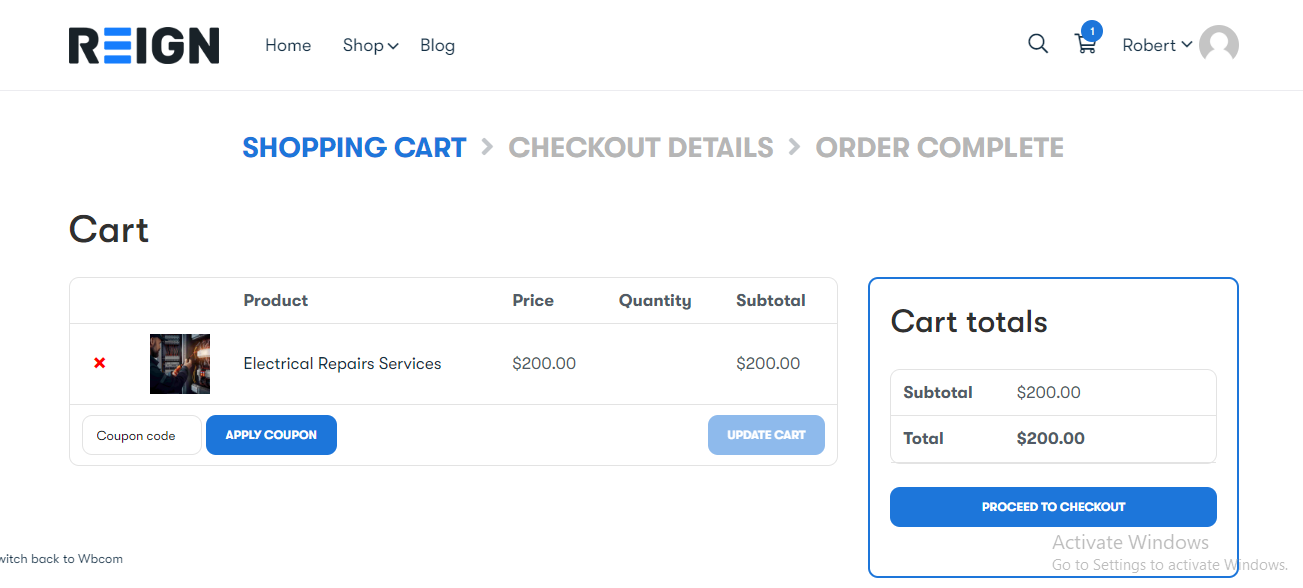Select the Order Complete step heading
The image size is (1303, 588).
(939, 148)
